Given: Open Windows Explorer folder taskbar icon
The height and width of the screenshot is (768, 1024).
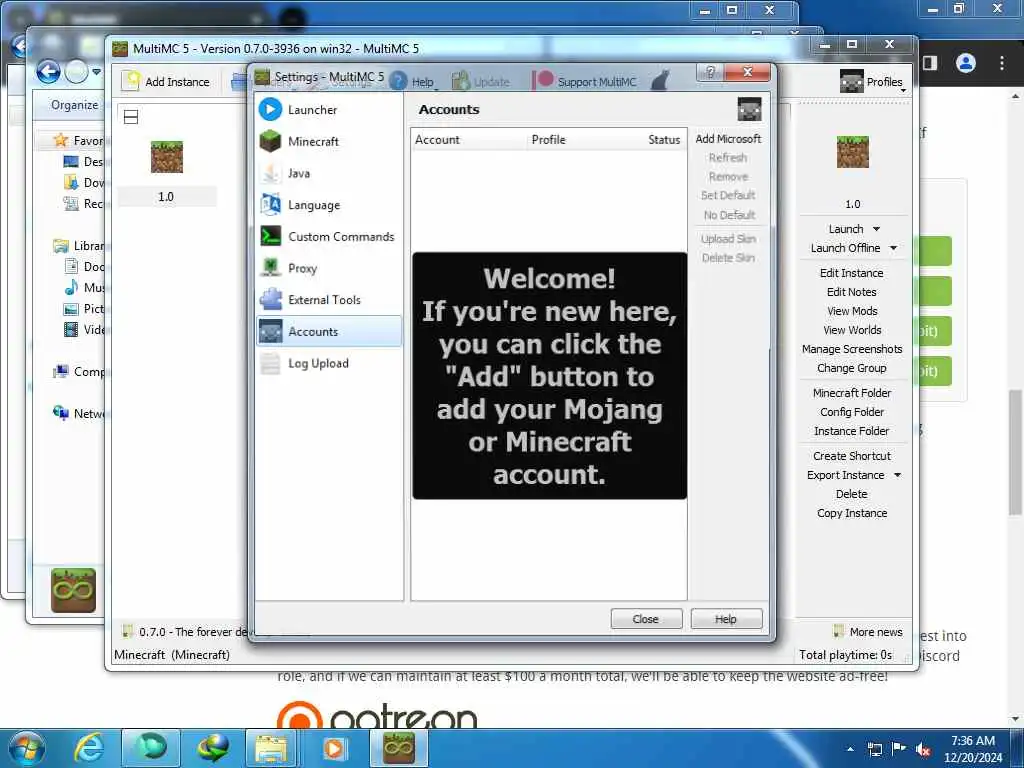Looking at the screenshot, I should pos(271,748).
